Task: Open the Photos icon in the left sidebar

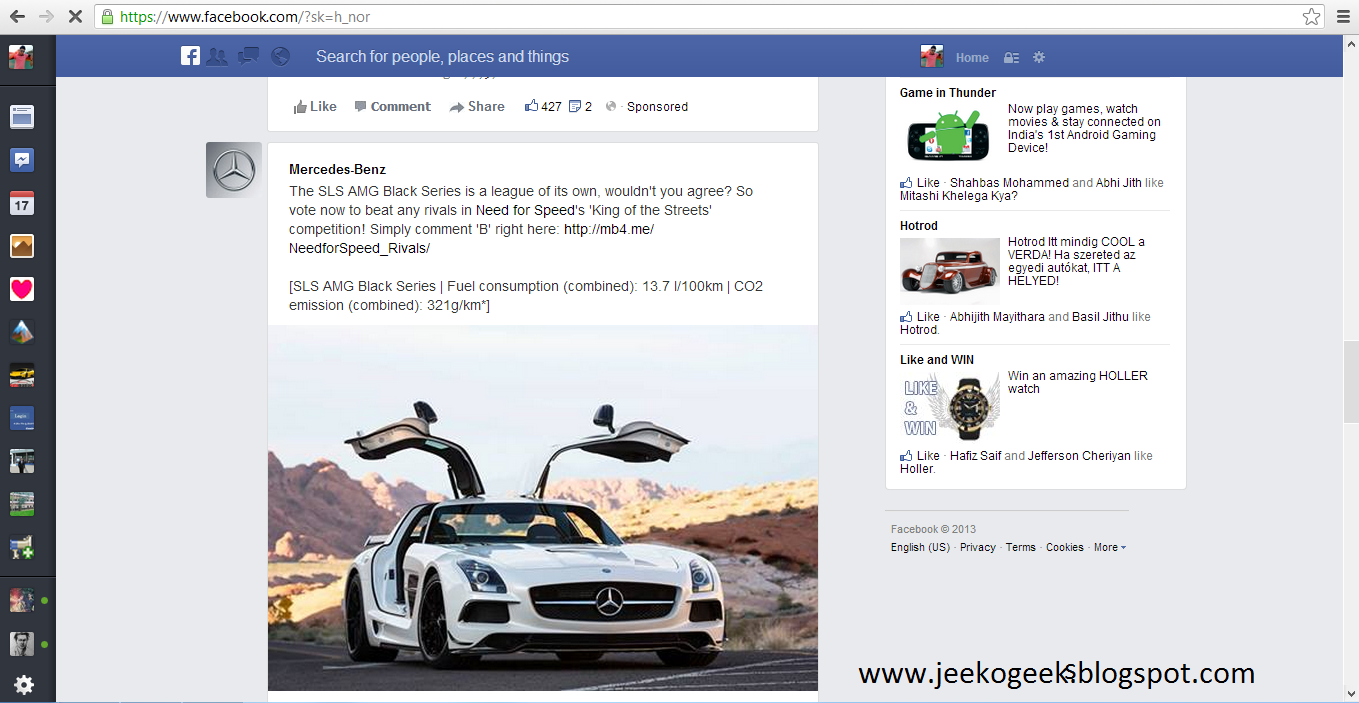Action: point(22,246)
